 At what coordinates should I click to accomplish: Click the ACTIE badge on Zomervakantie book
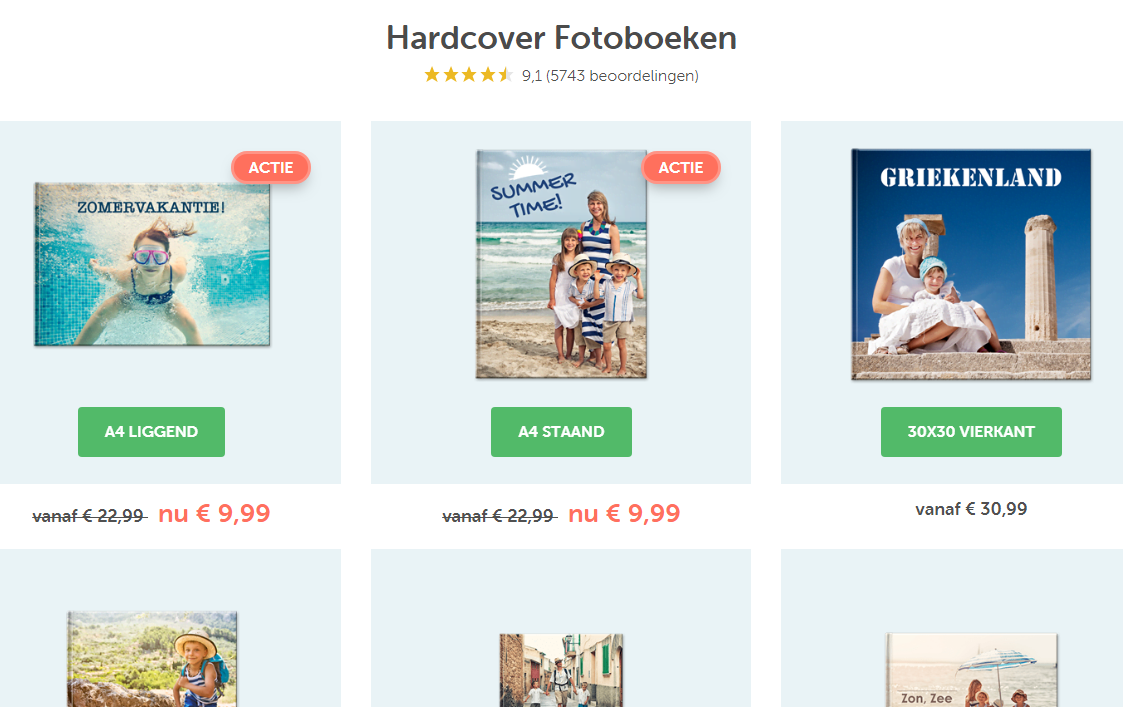coord(271,168)
